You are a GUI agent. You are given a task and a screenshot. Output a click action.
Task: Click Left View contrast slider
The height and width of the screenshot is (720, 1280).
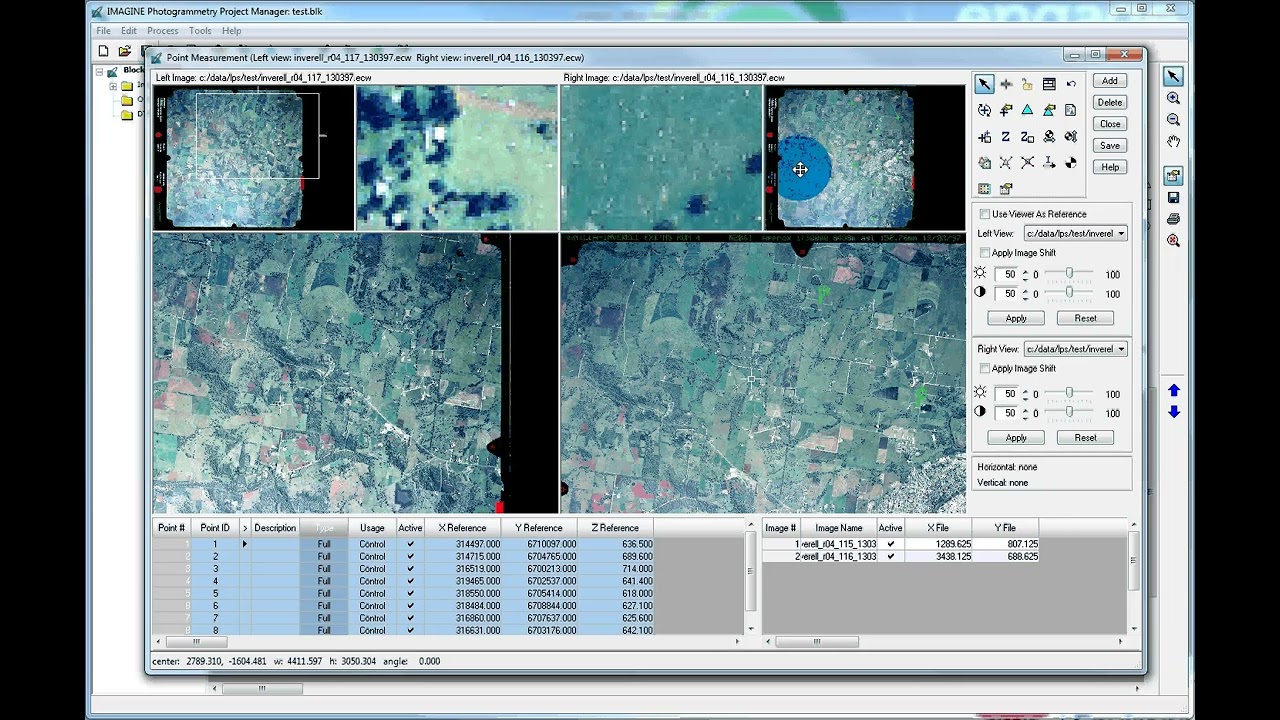pos(1069,293)
